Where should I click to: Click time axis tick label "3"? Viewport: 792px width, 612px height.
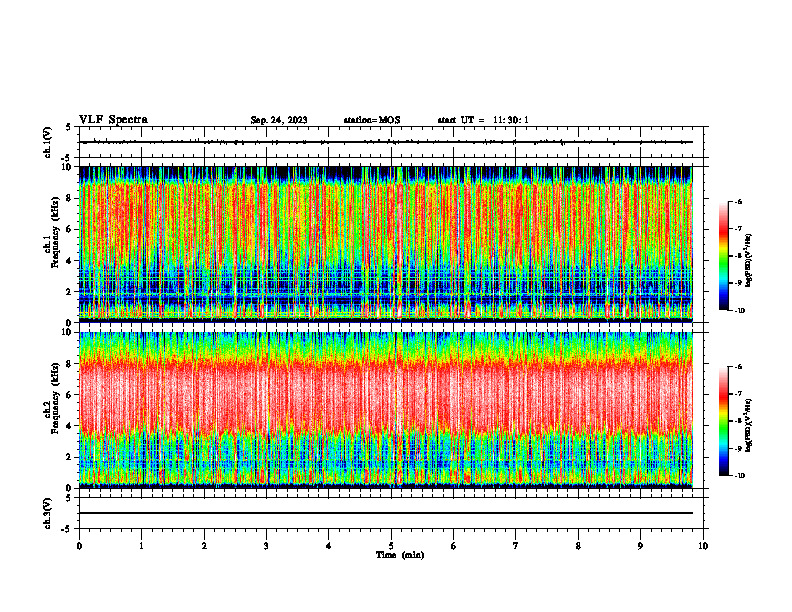266,546
